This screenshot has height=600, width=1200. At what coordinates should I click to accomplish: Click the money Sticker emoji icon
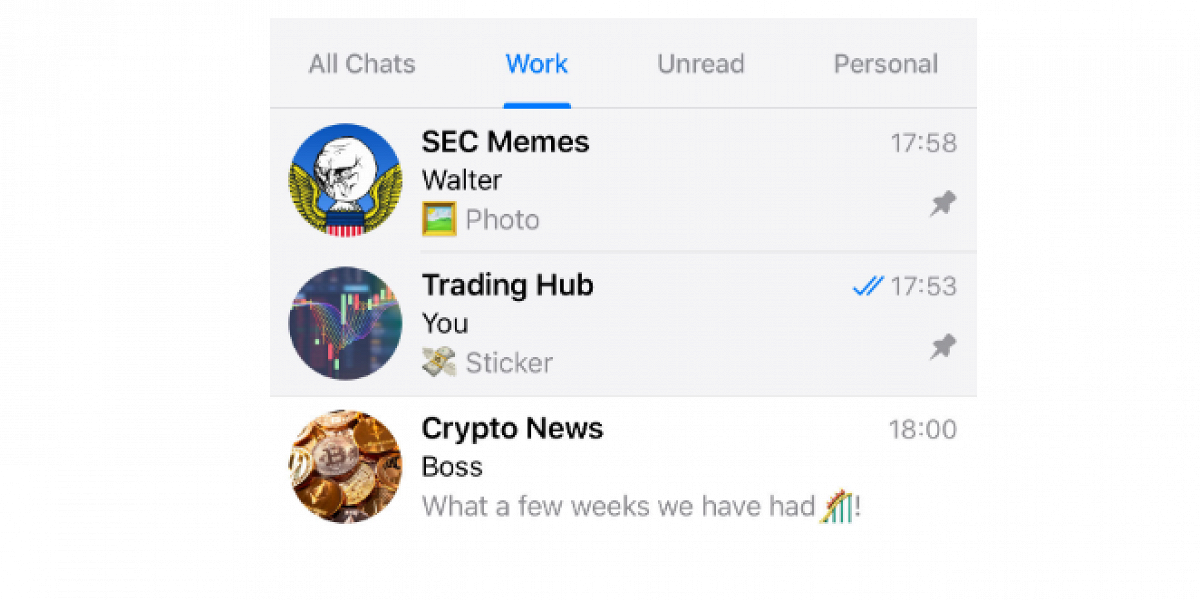[x=439, y=362]
